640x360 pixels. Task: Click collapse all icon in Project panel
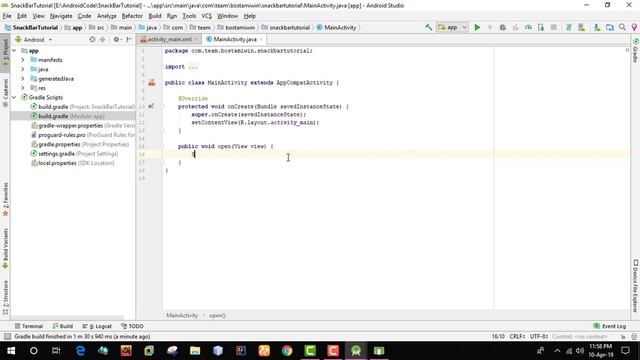click(x=102, y=40)
